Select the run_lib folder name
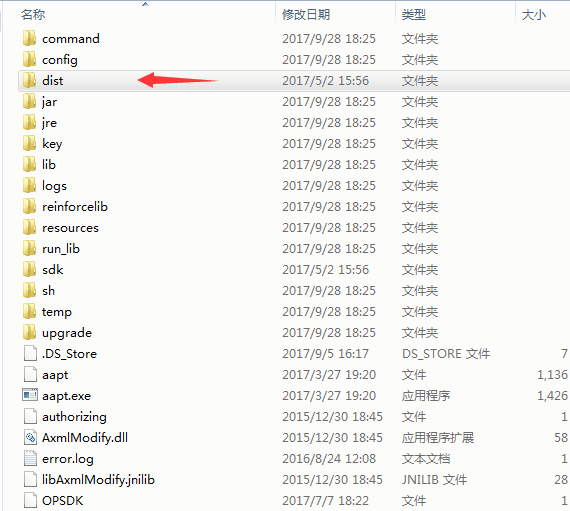 click(x=61, y=249)
